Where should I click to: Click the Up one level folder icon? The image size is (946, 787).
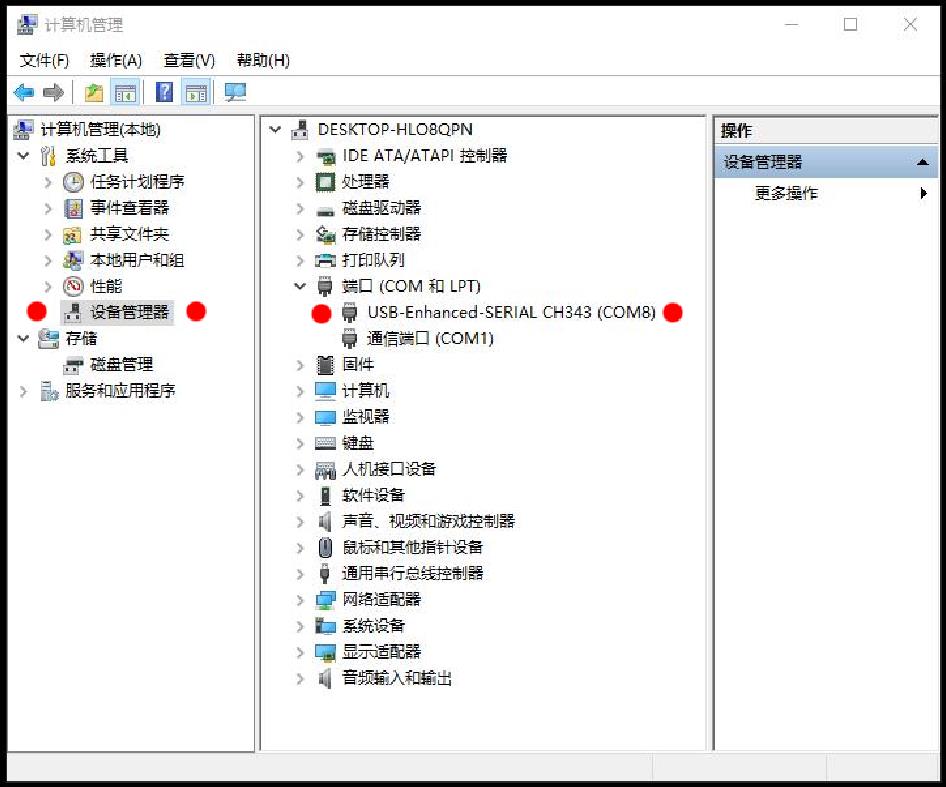94,92
